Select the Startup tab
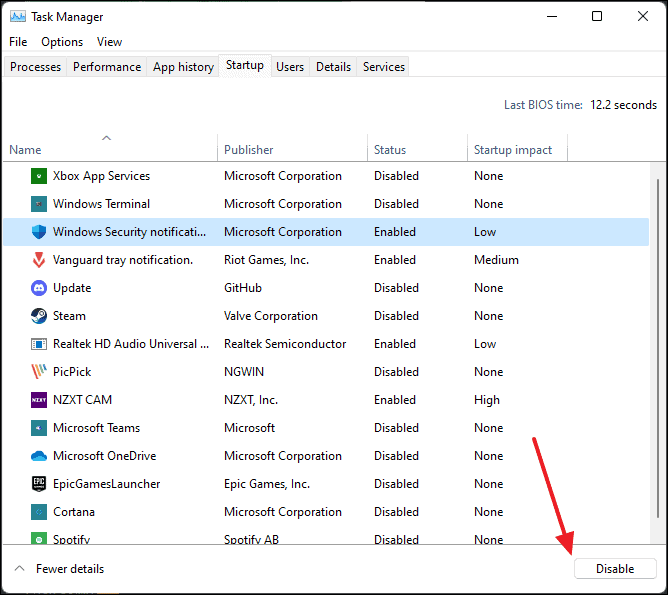Image resolution: width=668 pixels, height=595 pixels. [x=245, y=65]
